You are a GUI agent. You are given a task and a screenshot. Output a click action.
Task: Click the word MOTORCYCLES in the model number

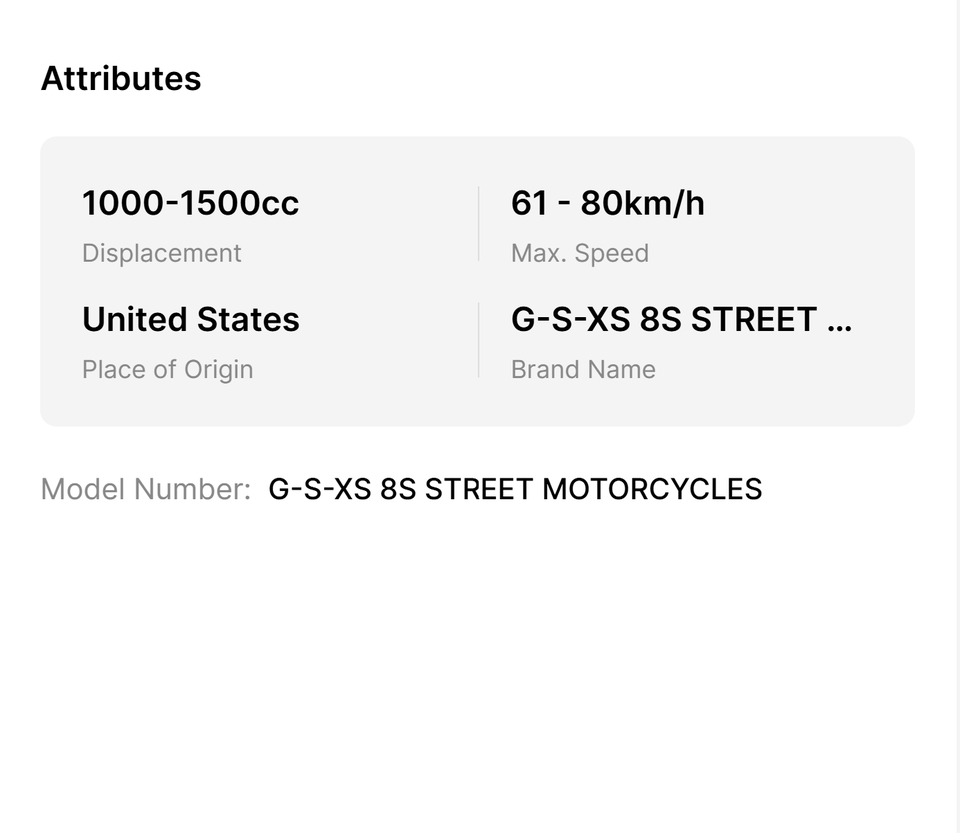pos(652,489)
